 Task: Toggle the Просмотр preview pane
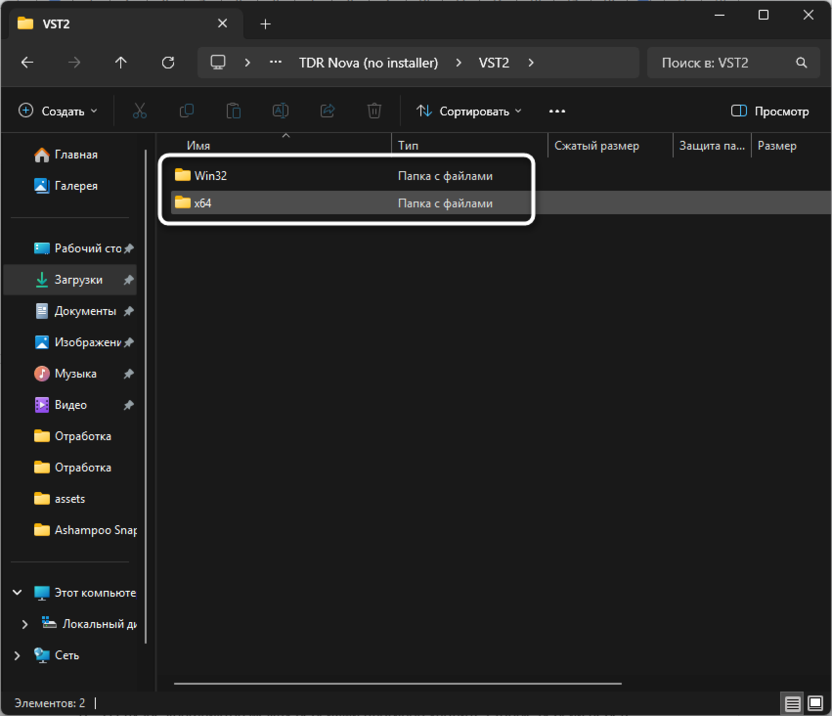pos(770,111)
